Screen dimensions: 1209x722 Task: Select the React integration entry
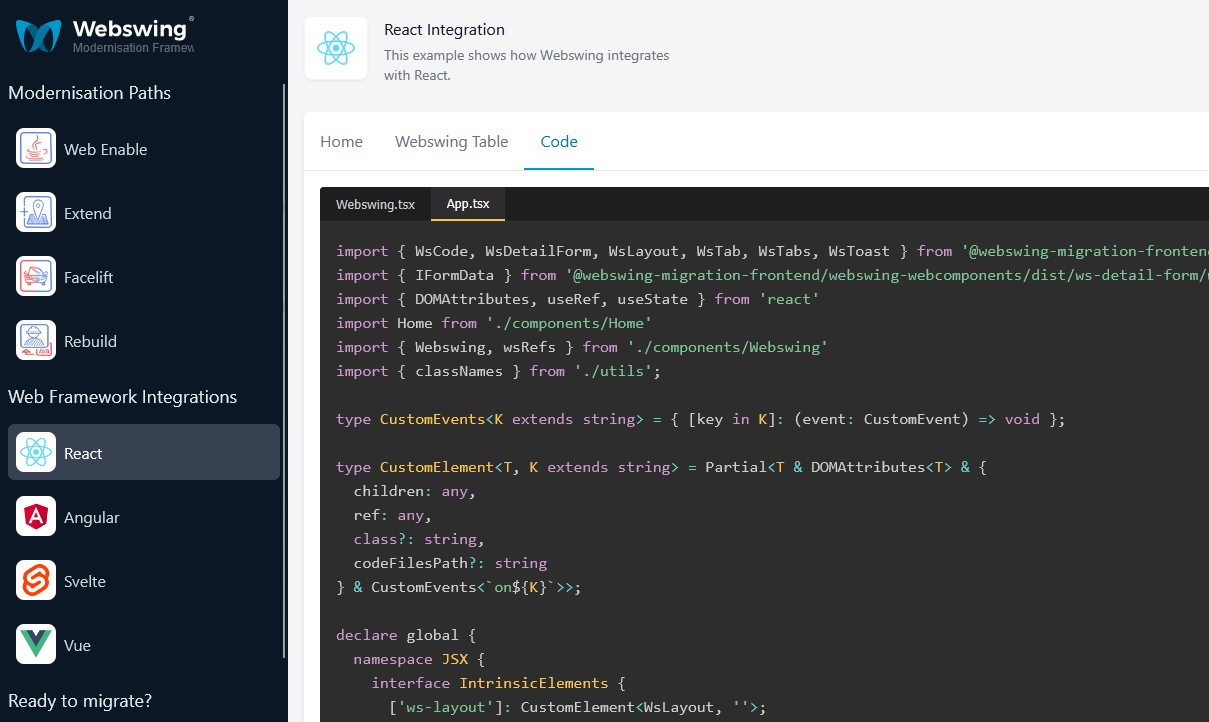pyautogui.click(x=144, y=452)
